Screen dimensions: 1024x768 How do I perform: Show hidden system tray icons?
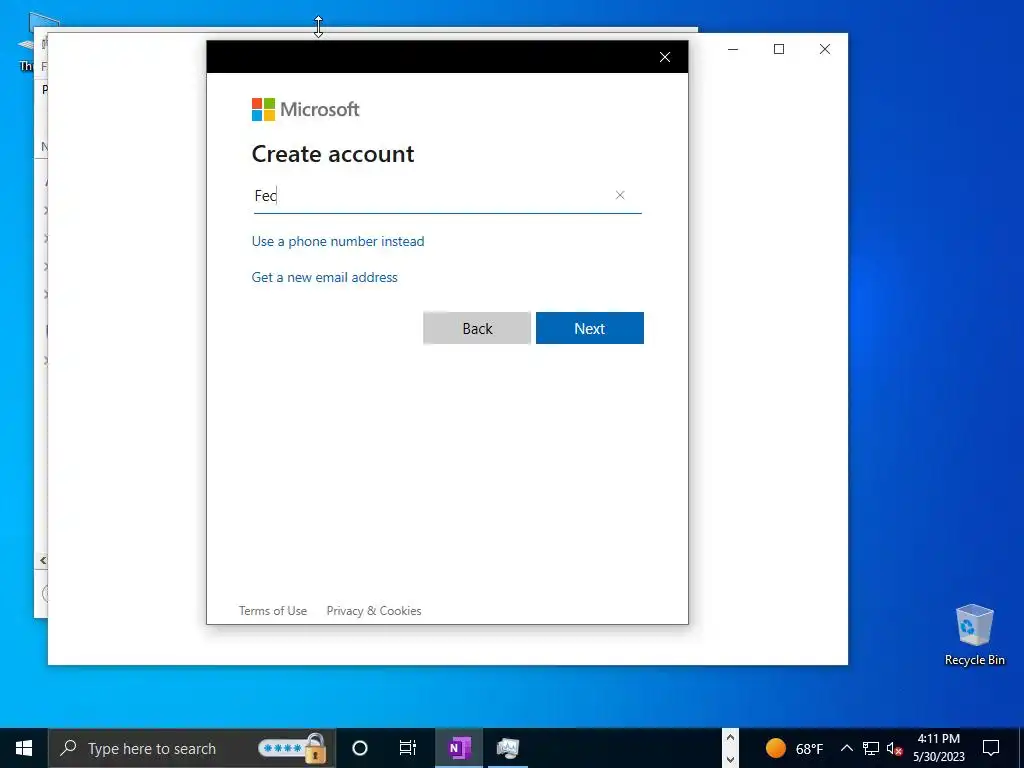846,748
